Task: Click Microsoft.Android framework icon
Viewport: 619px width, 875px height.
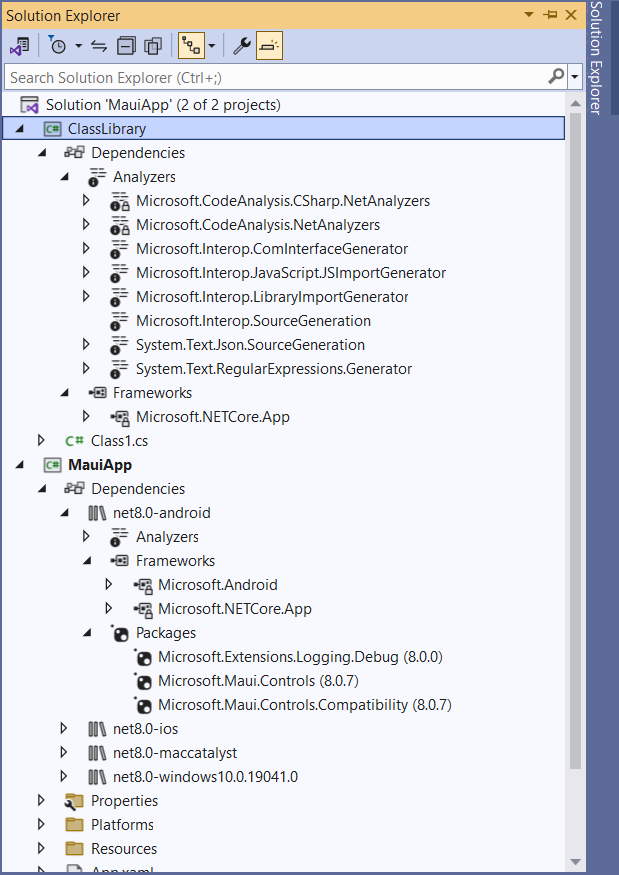Action: [143, 585]
